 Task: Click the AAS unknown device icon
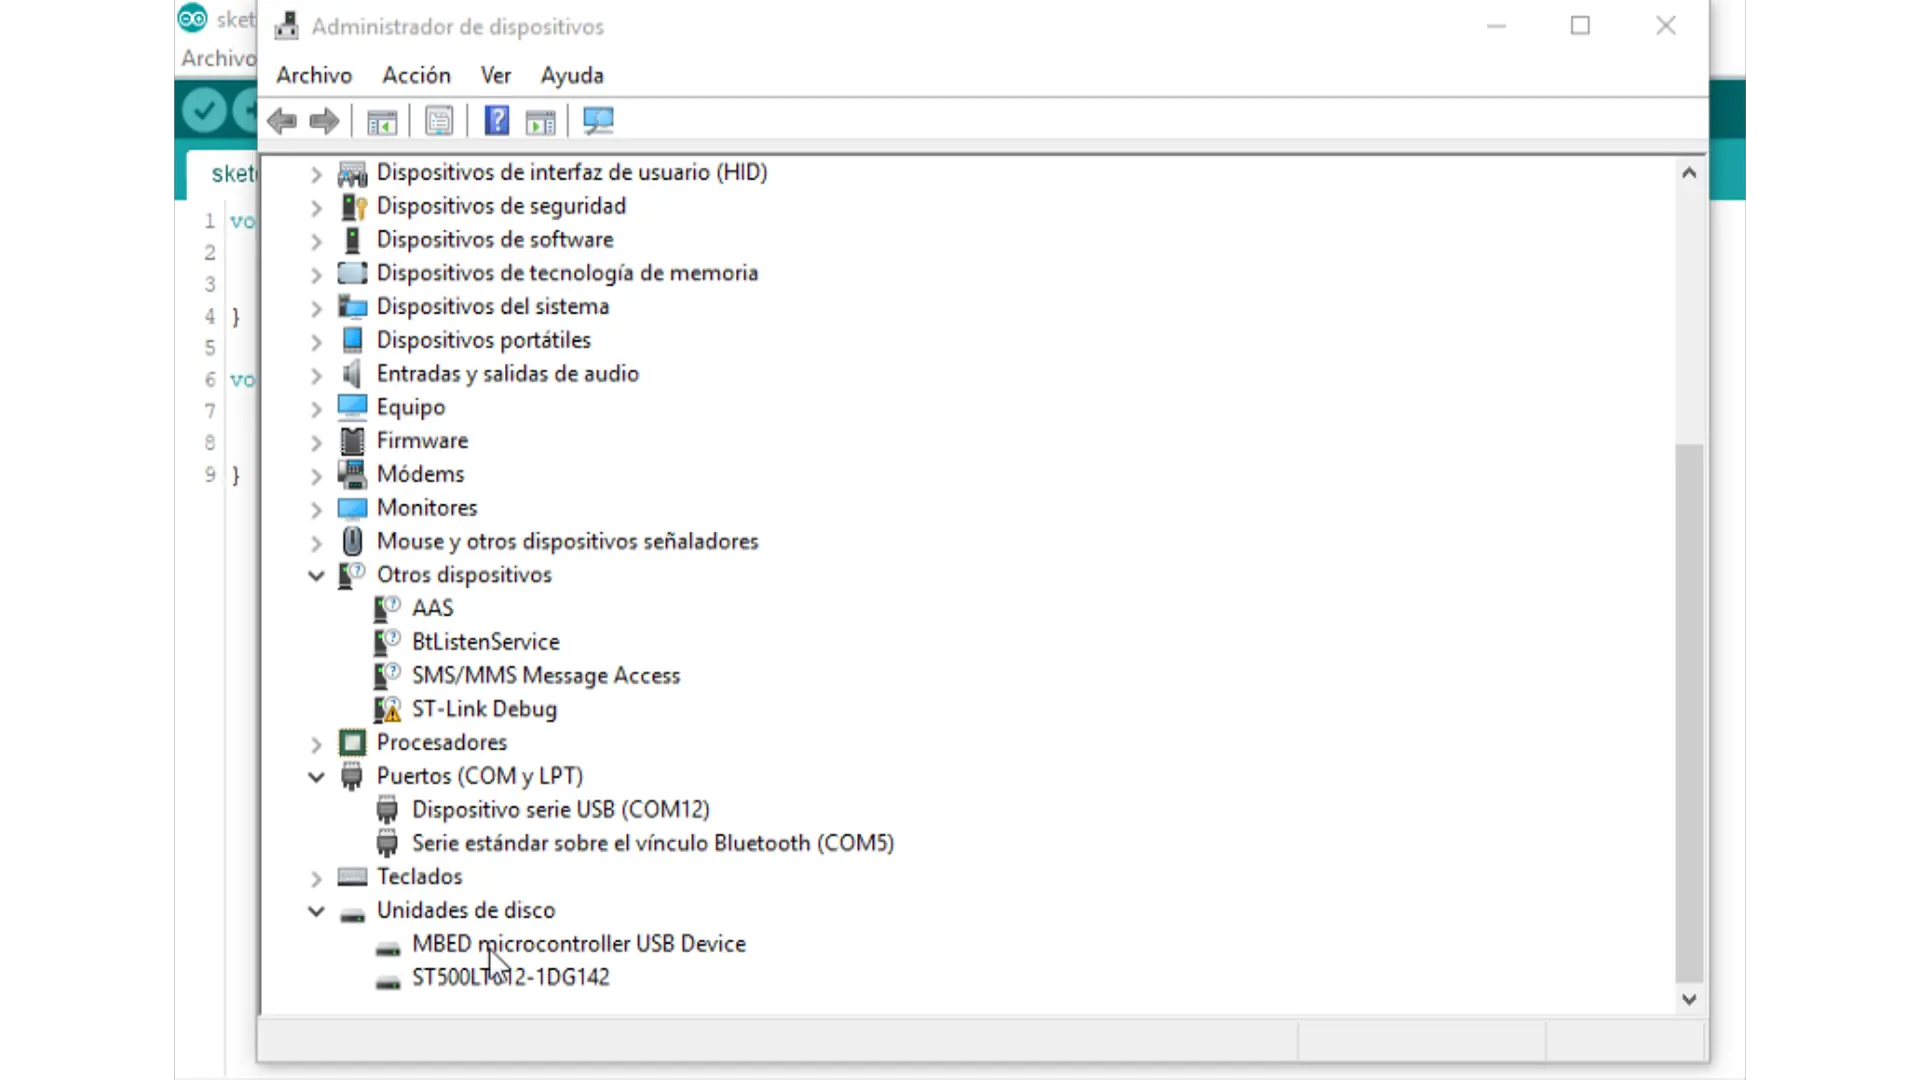pos(387,608)
